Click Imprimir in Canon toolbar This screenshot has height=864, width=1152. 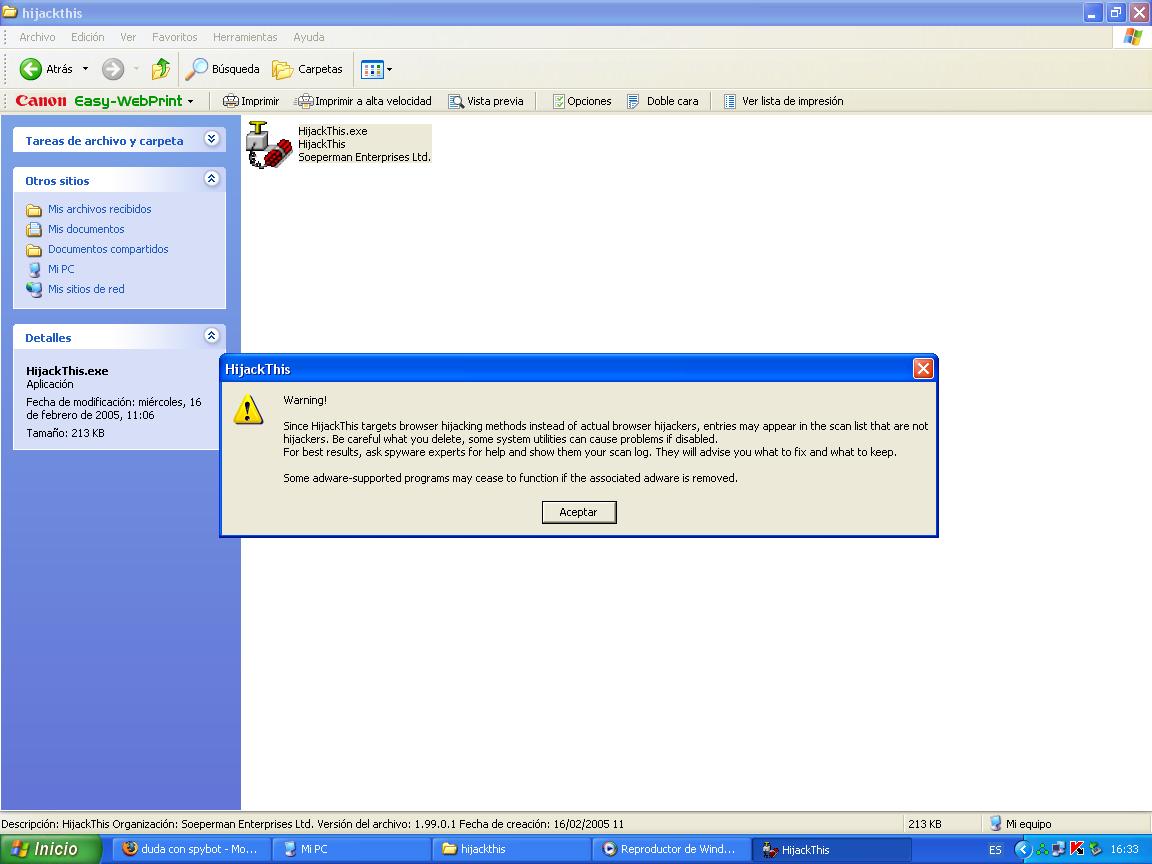251,101
